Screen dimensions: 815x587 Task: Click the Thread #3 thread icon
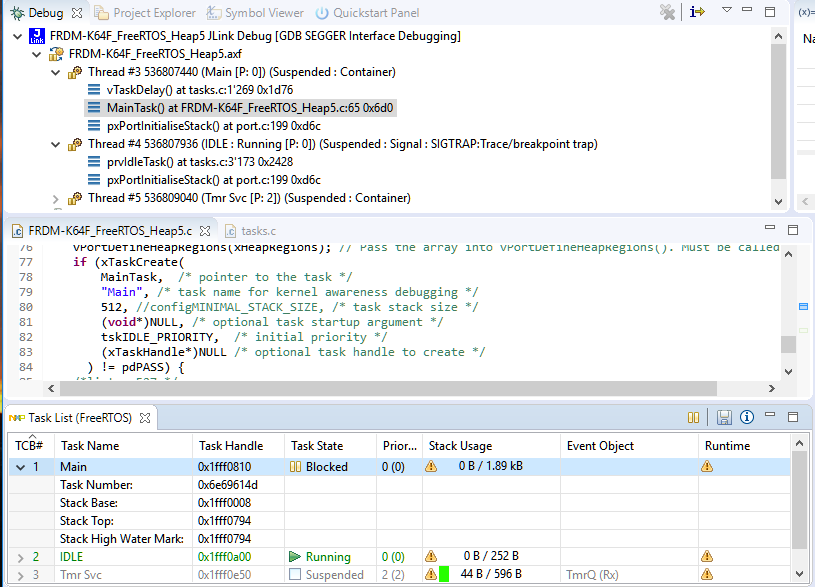click(74, 72)
